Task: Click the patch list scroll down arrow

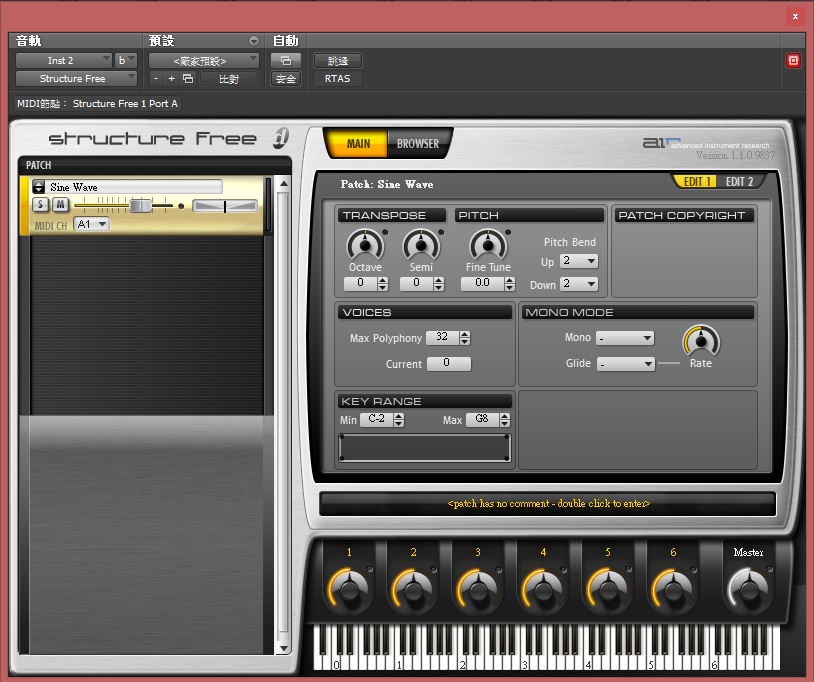Action: pos(283,648)
